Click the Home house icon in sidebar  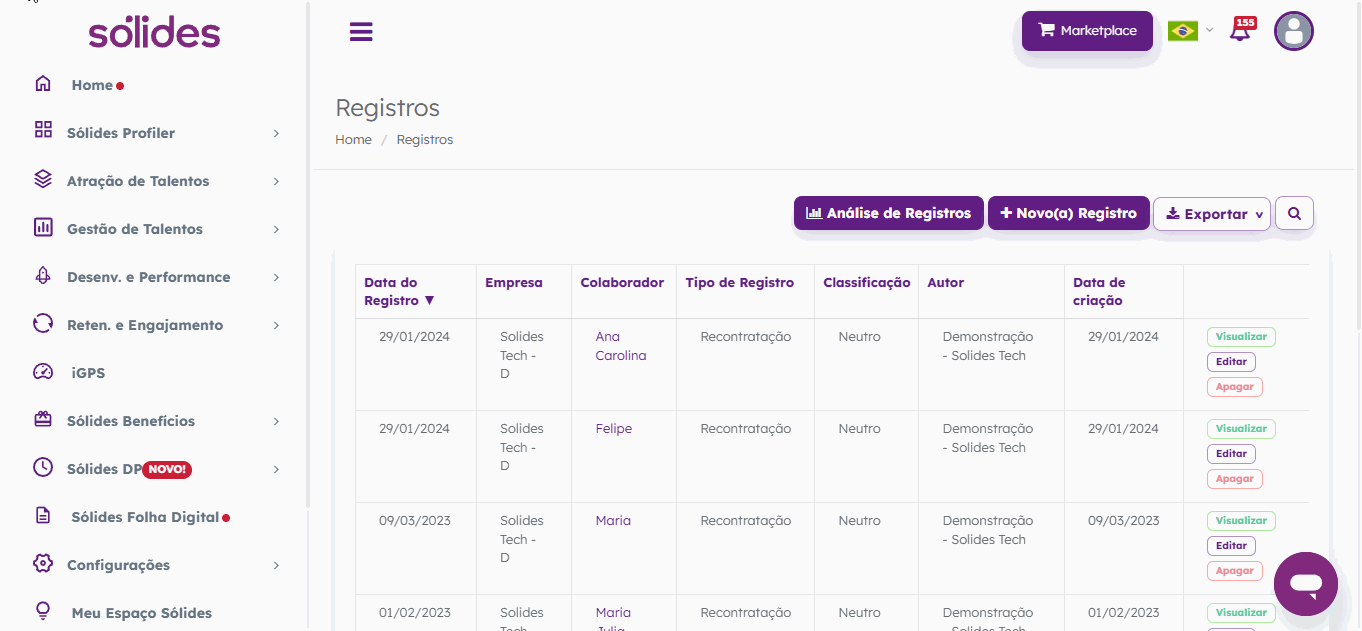[x=43, y=84]
